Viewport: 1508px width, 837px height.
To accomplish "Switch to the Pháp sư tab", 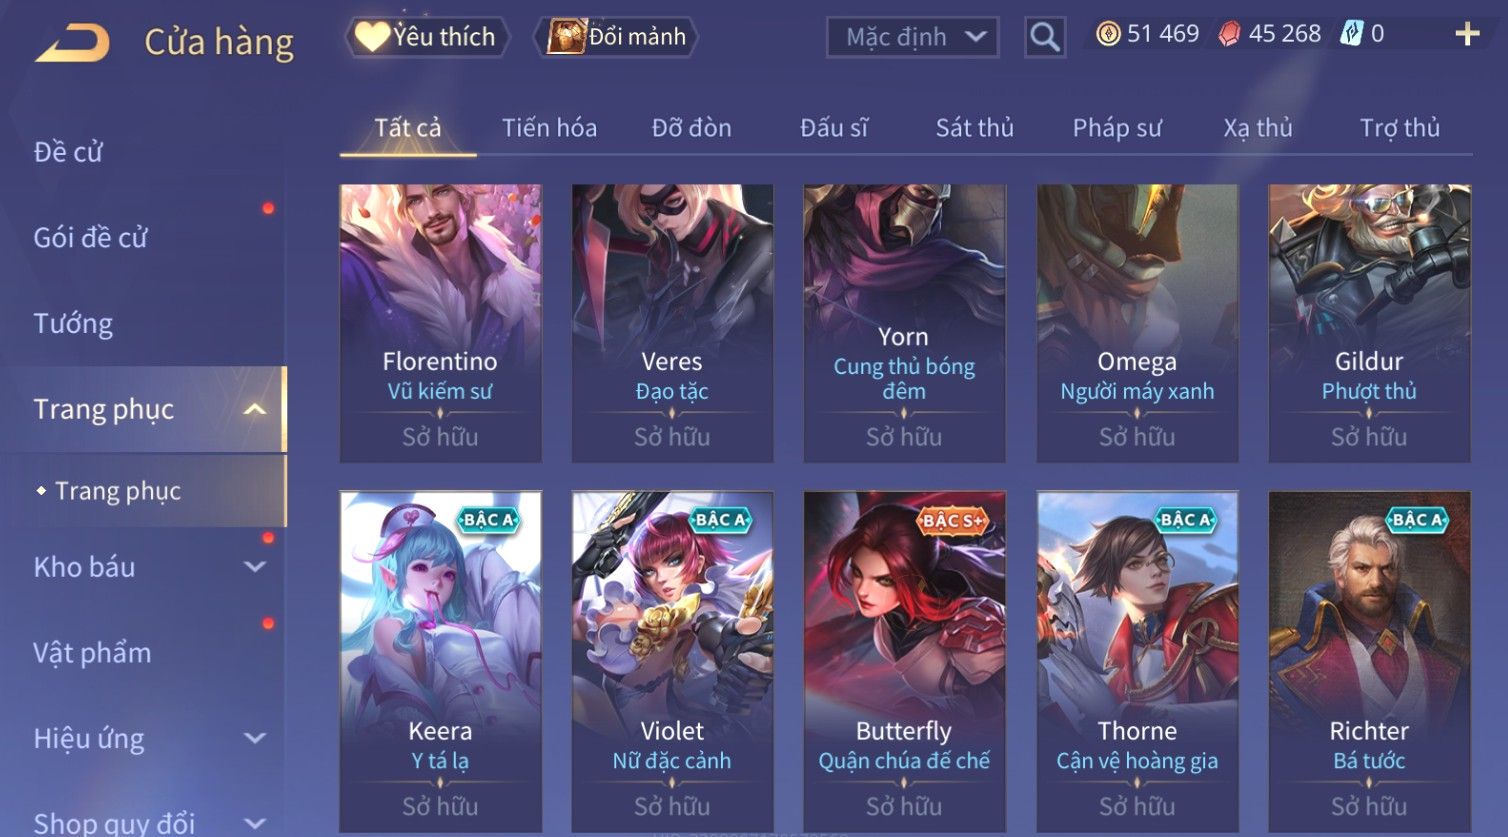I will [x=1117, y=128].
